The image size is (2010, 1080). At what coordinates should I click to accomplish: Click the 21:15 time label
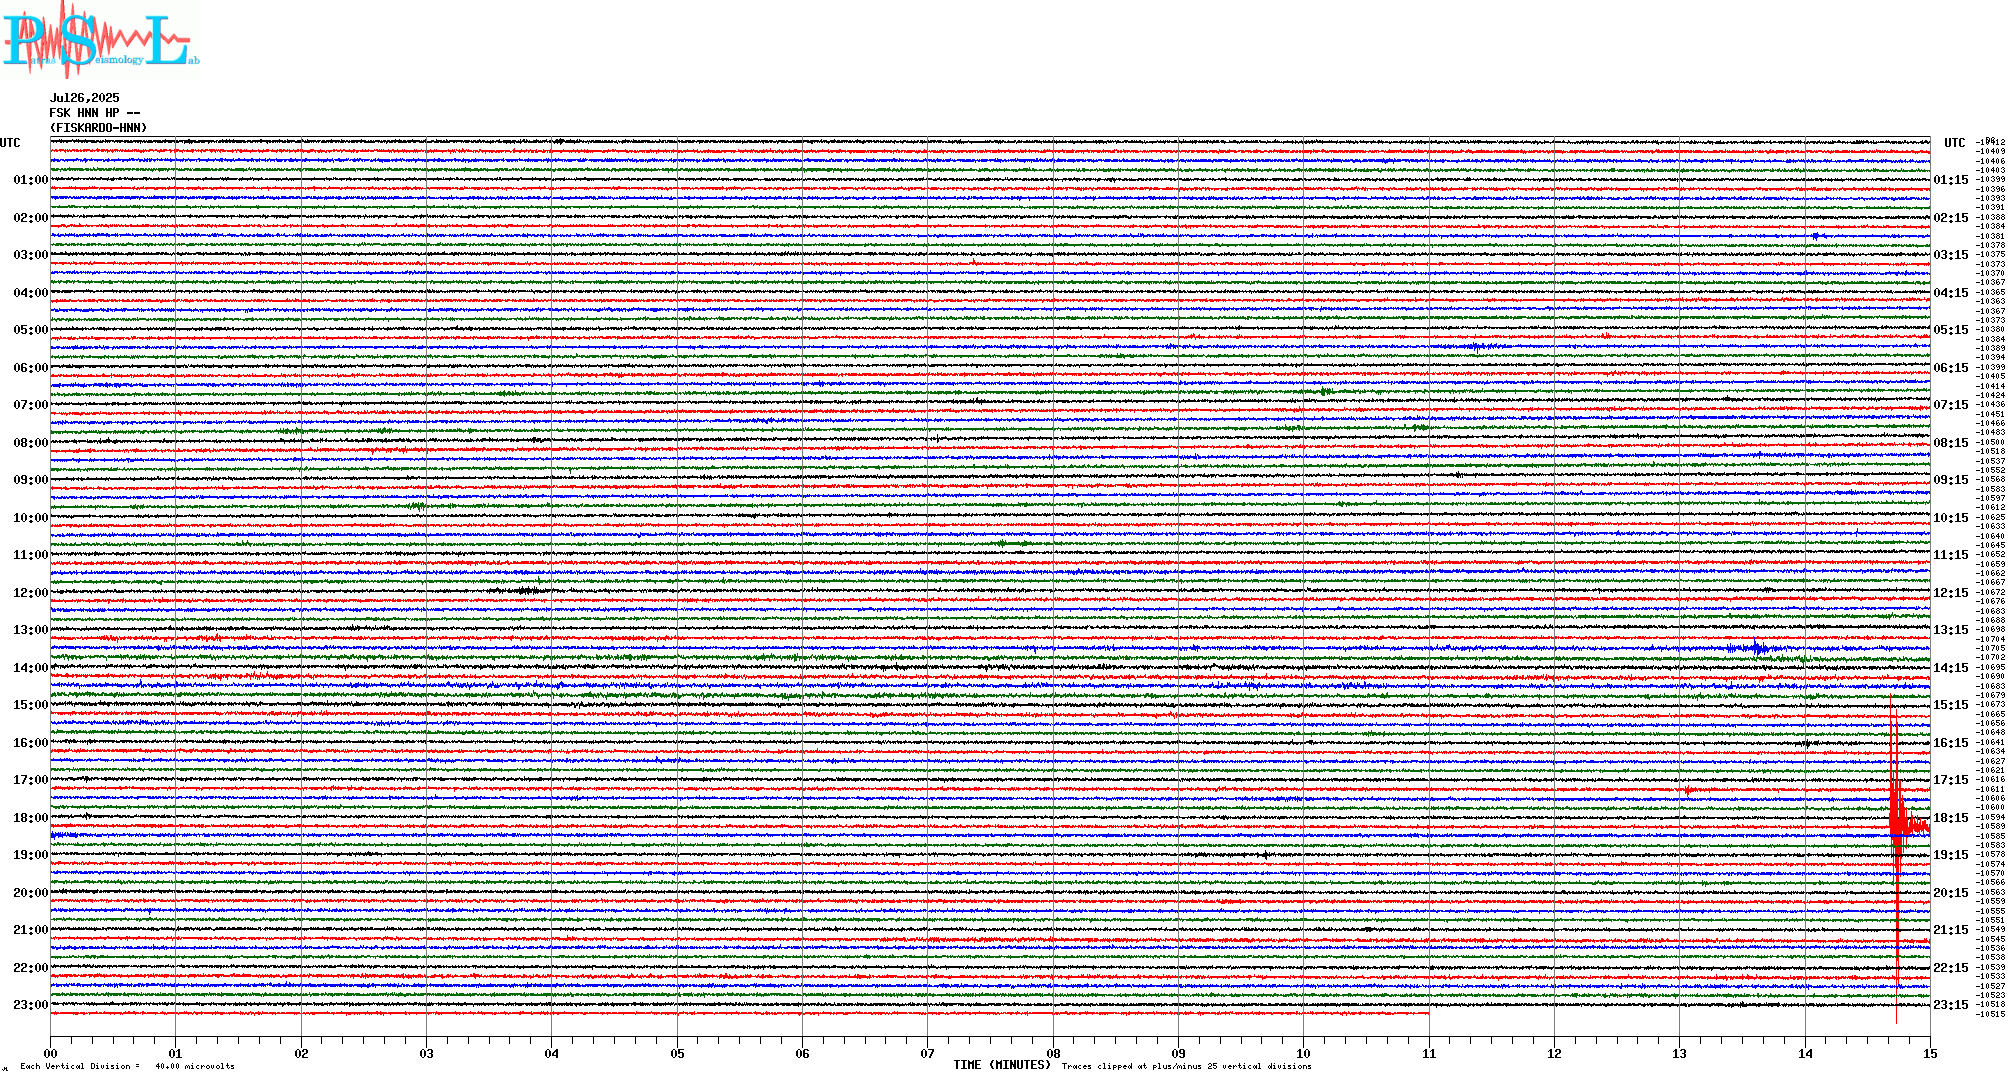(x=1951, y=930)
